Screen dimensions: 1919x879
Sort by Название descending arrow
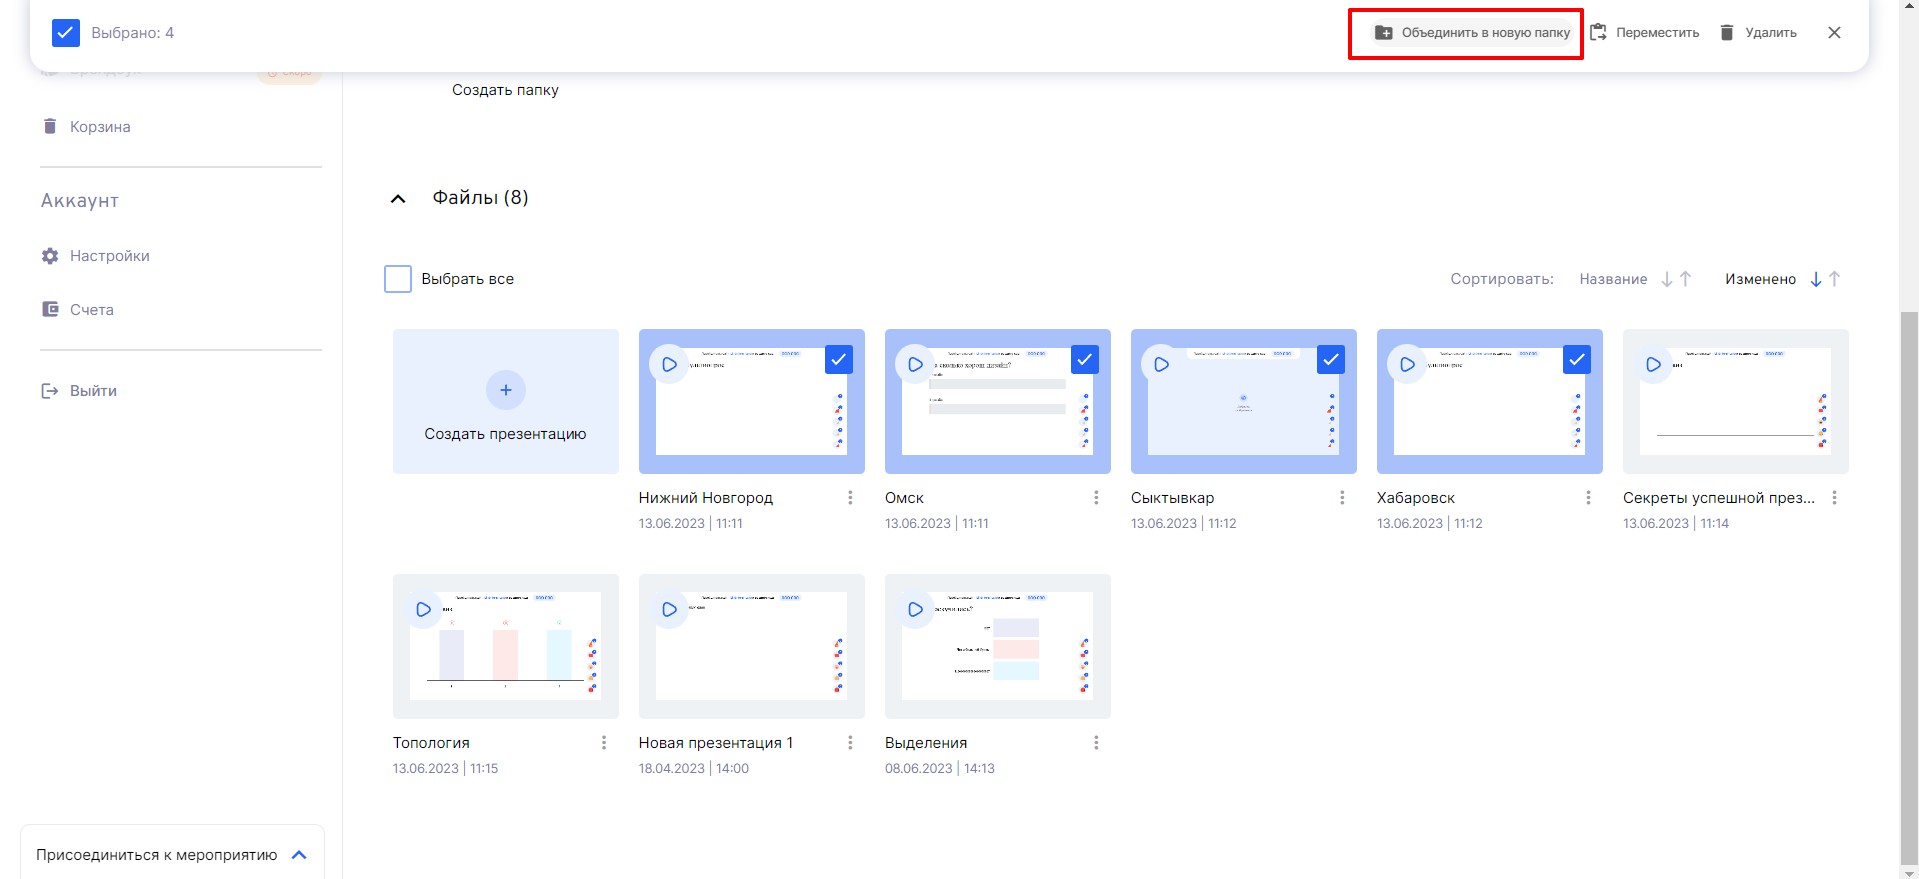pyautogui.click(x=1667, y=280)
